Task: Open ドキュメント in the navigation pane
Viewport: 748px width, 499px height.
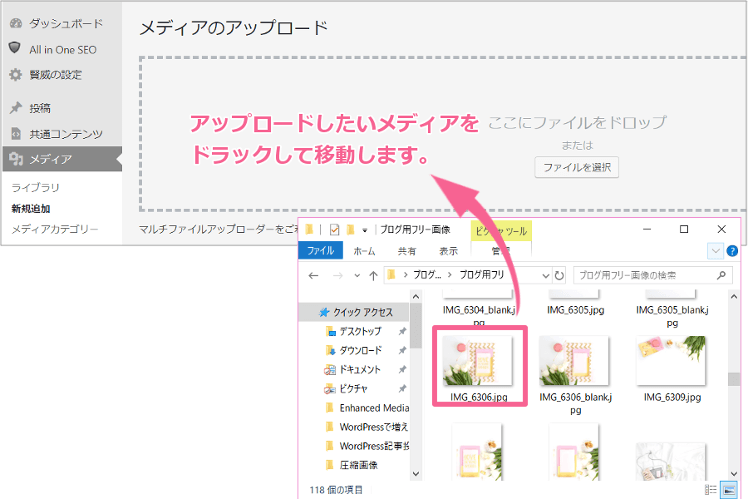Action: pyautogui.click(x=360, y=370)
